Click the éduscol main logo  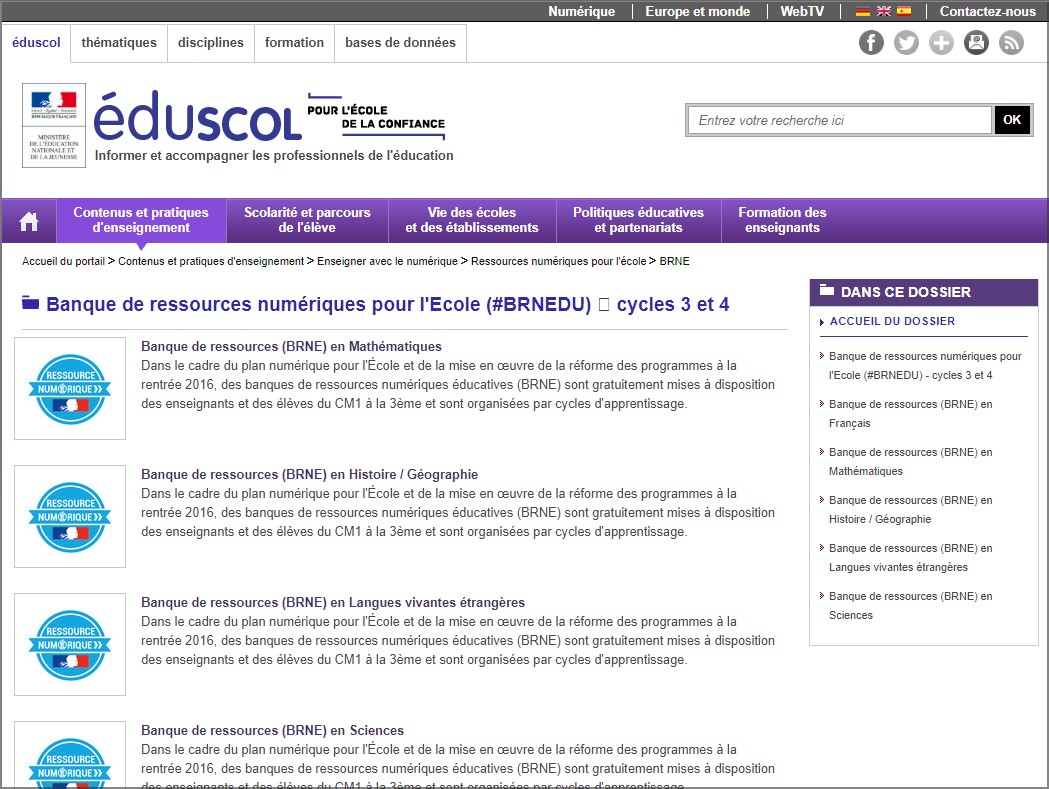tap(197, 116)
